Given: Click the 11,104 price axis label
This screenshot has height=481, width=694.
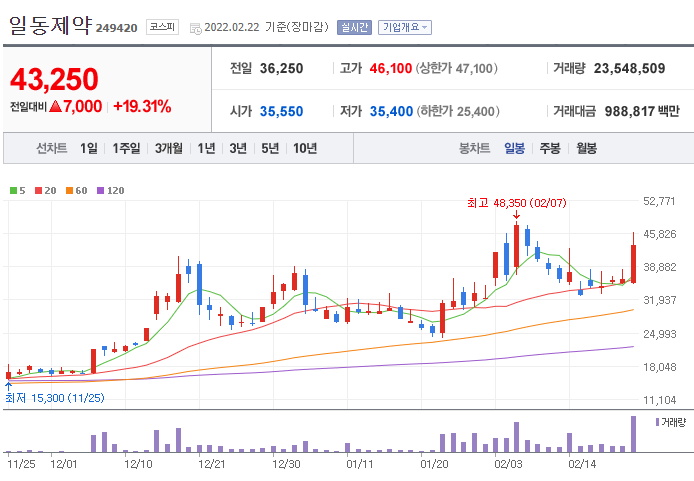Looking at the screenshot, I should pyautogui.click(x=659, y=400).
